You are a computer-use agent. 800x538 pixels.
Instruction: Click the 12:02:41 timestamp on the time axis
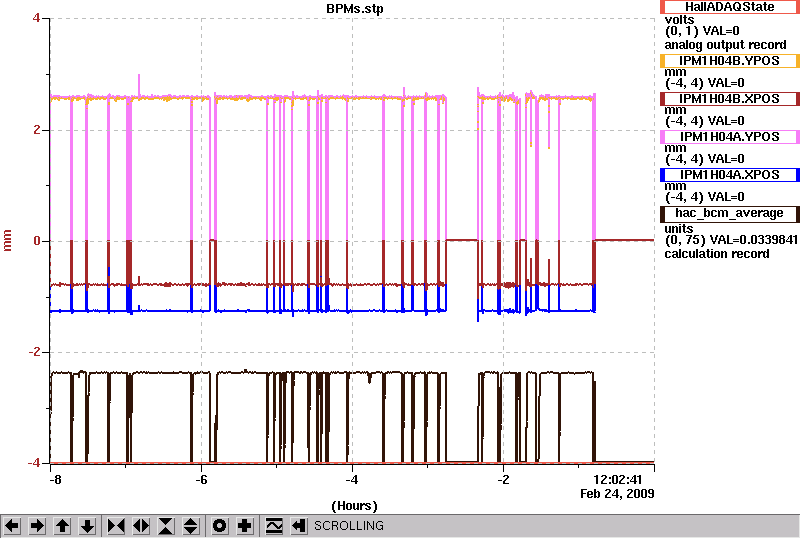617,480
